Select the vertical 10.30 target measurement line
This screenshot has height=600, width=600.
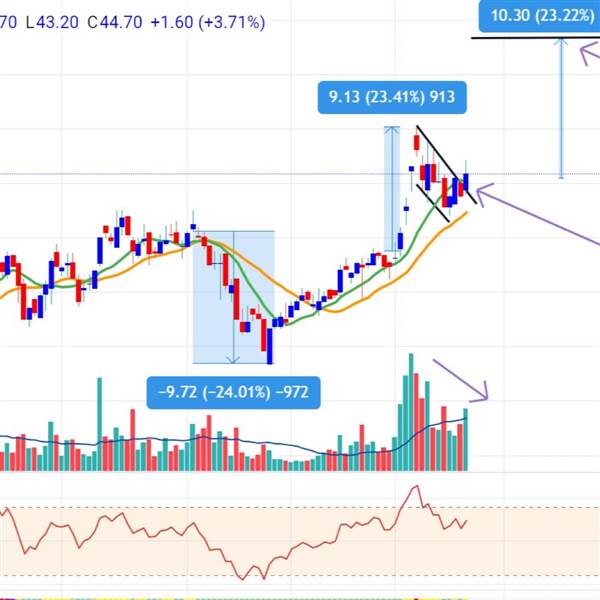[x=561, y=108]
